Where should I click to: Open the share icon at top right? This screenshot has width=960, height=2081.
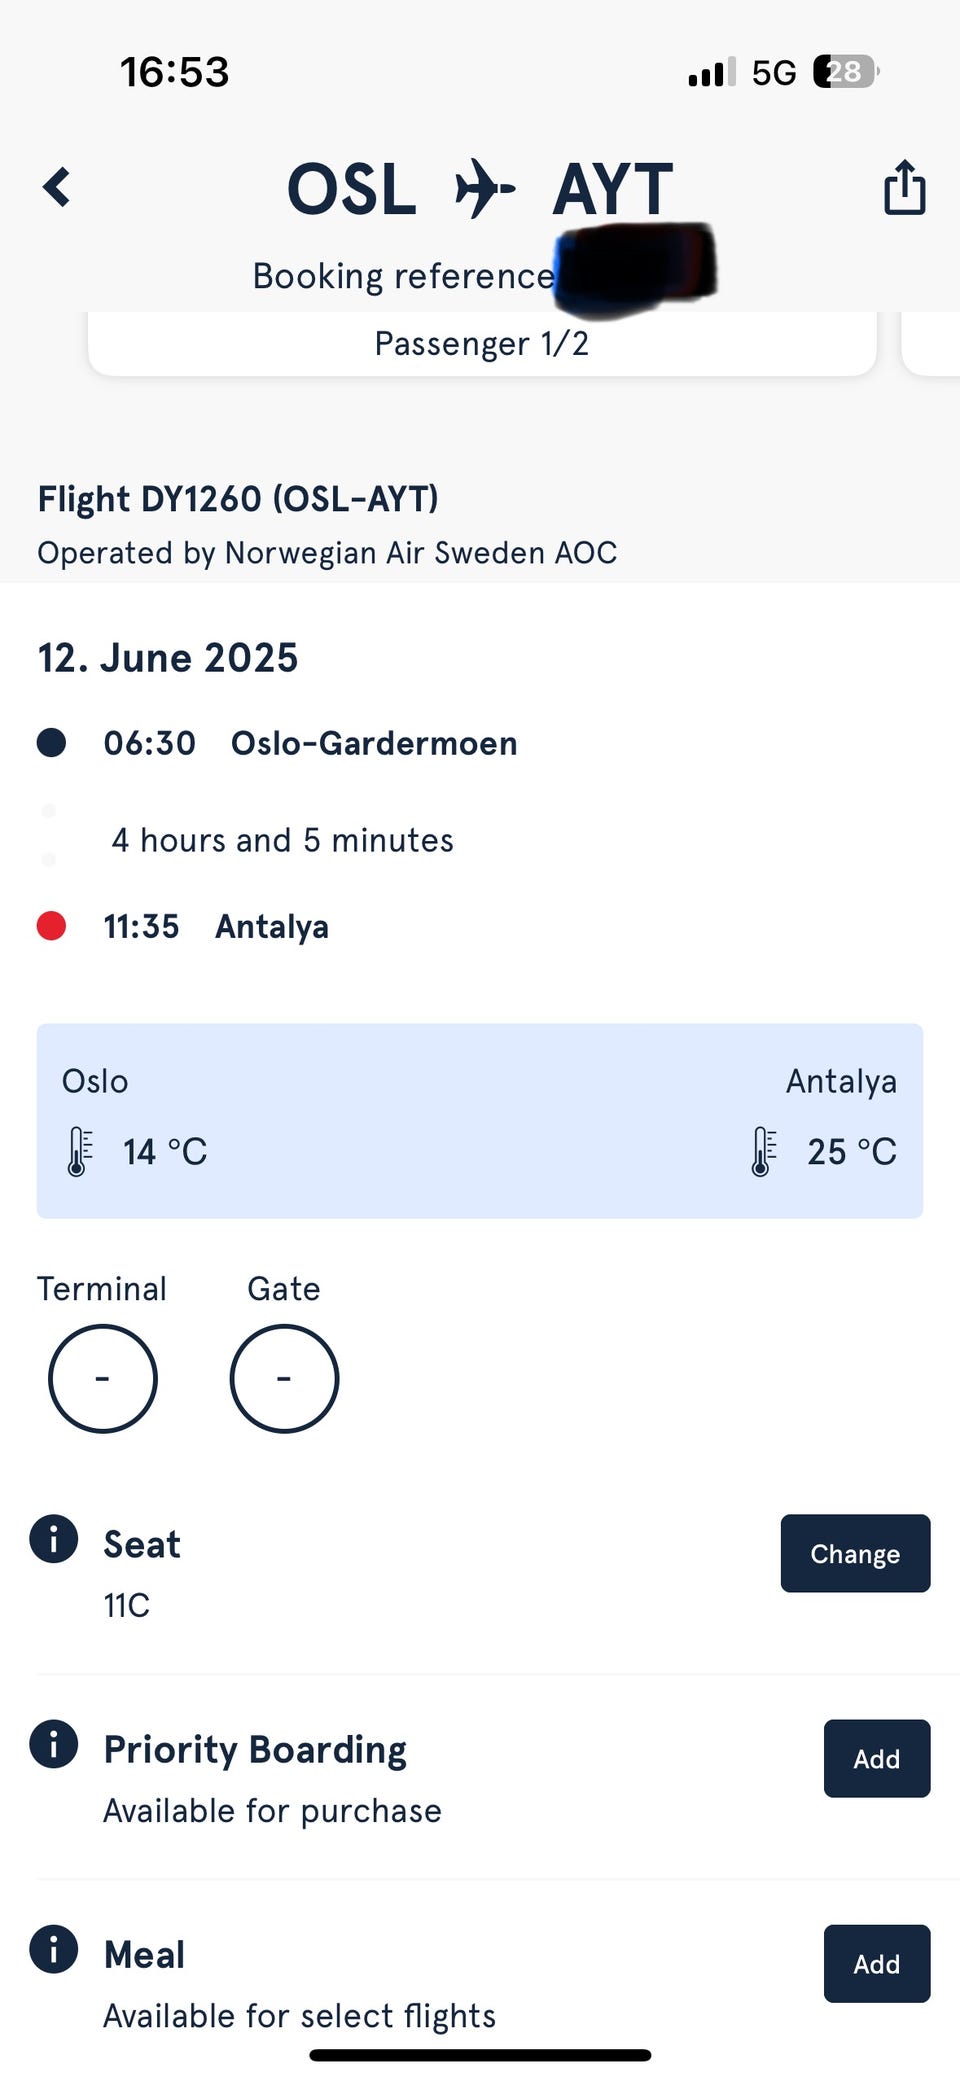904,187
